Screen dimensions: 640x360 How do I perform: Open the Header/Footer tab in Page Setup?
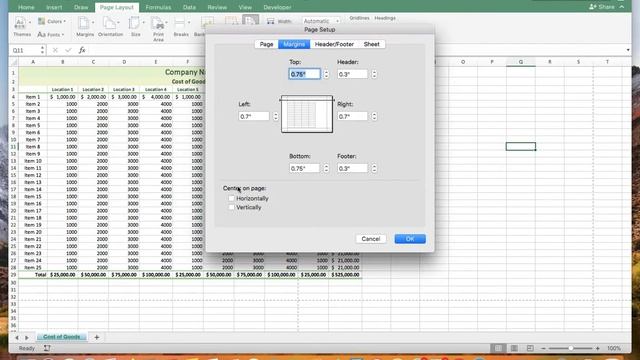(x=334, y=44)
